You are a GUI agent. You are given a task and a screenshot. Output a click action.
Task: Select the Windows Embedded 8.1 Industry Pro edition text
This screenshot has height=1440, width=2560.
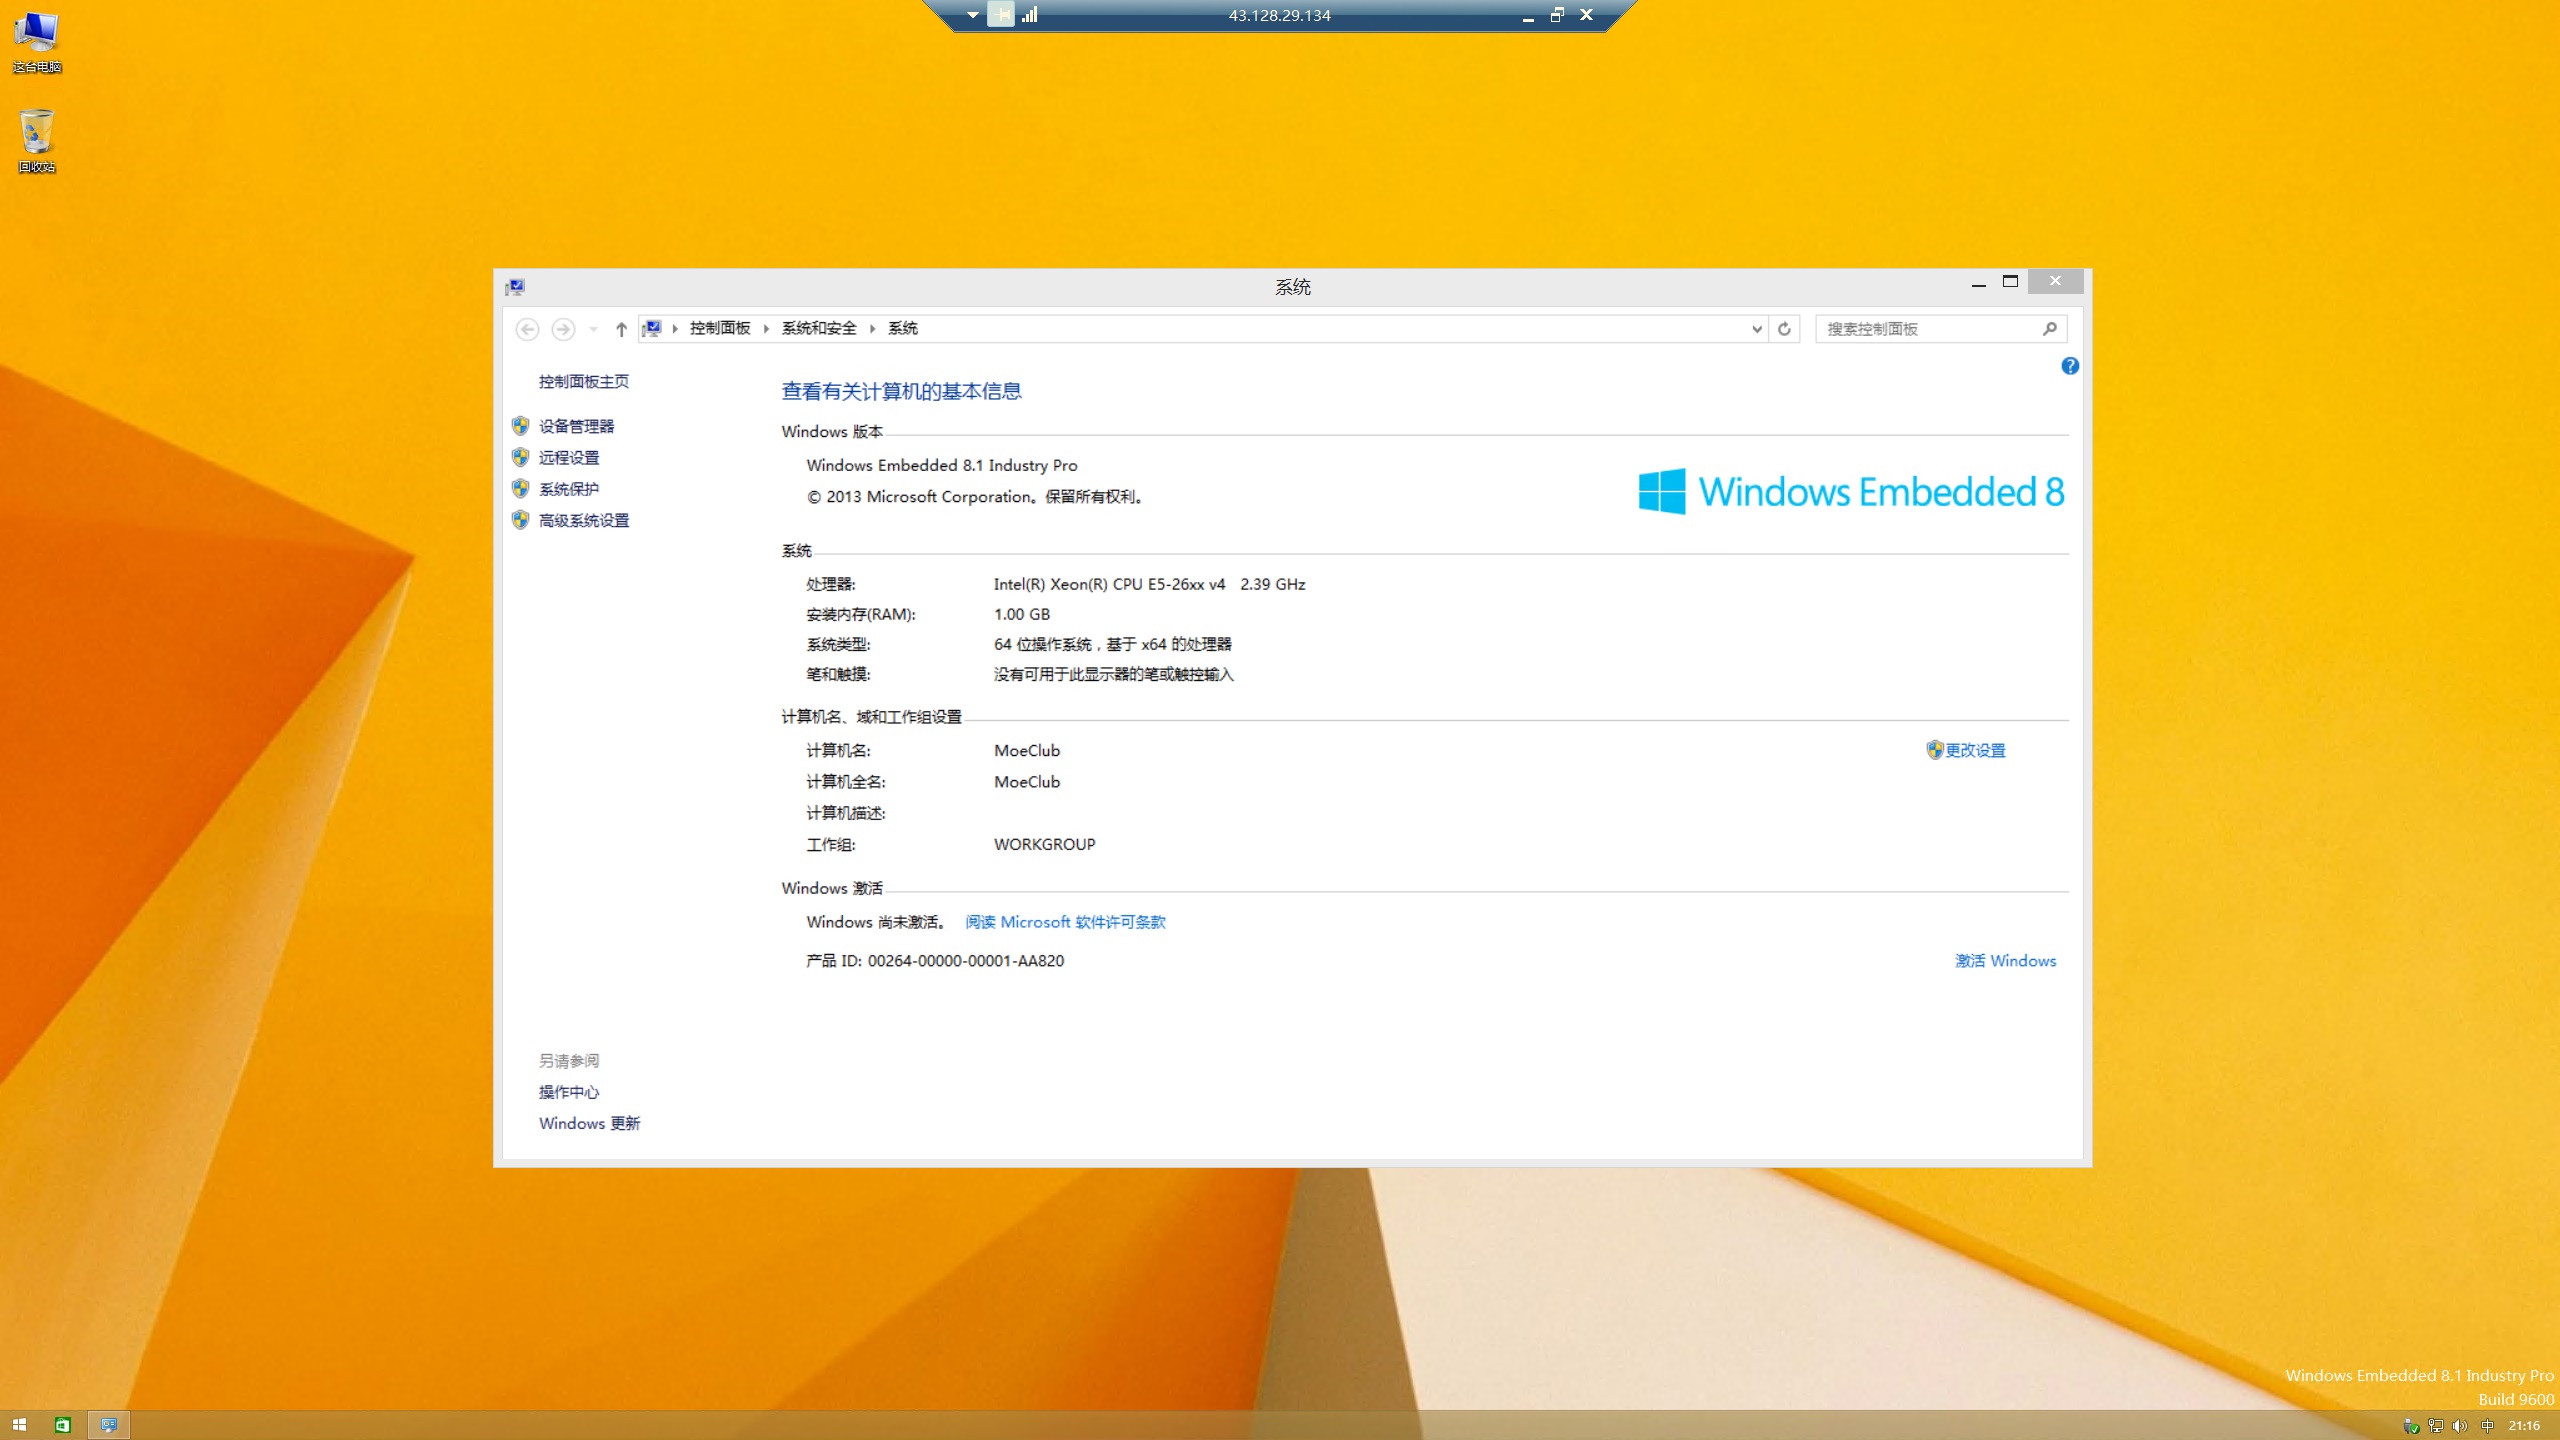(942, 465)
